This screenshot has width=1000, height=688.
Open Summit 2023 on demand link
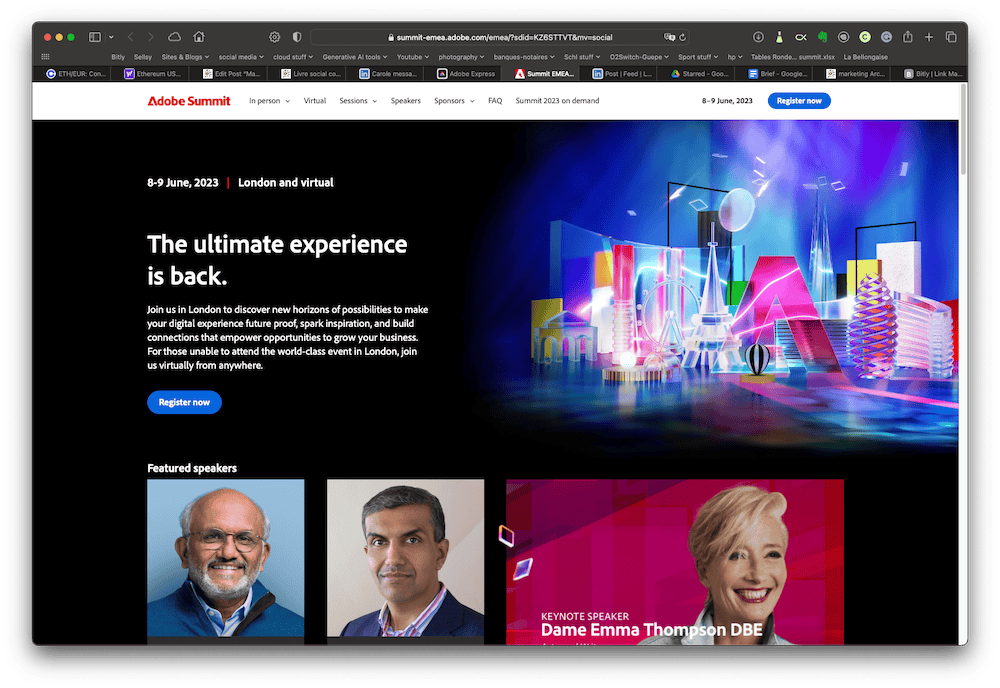coord(557,101)
